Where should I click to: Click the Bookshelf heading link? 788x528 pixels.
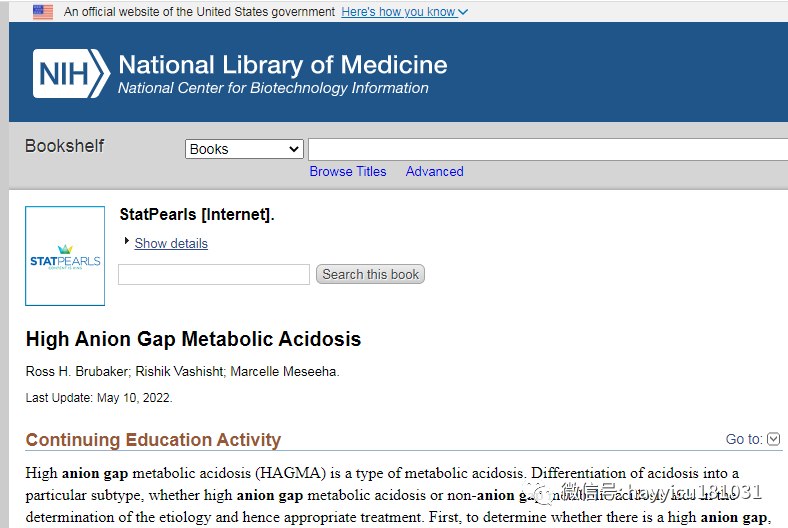click(x=64, y=146)
